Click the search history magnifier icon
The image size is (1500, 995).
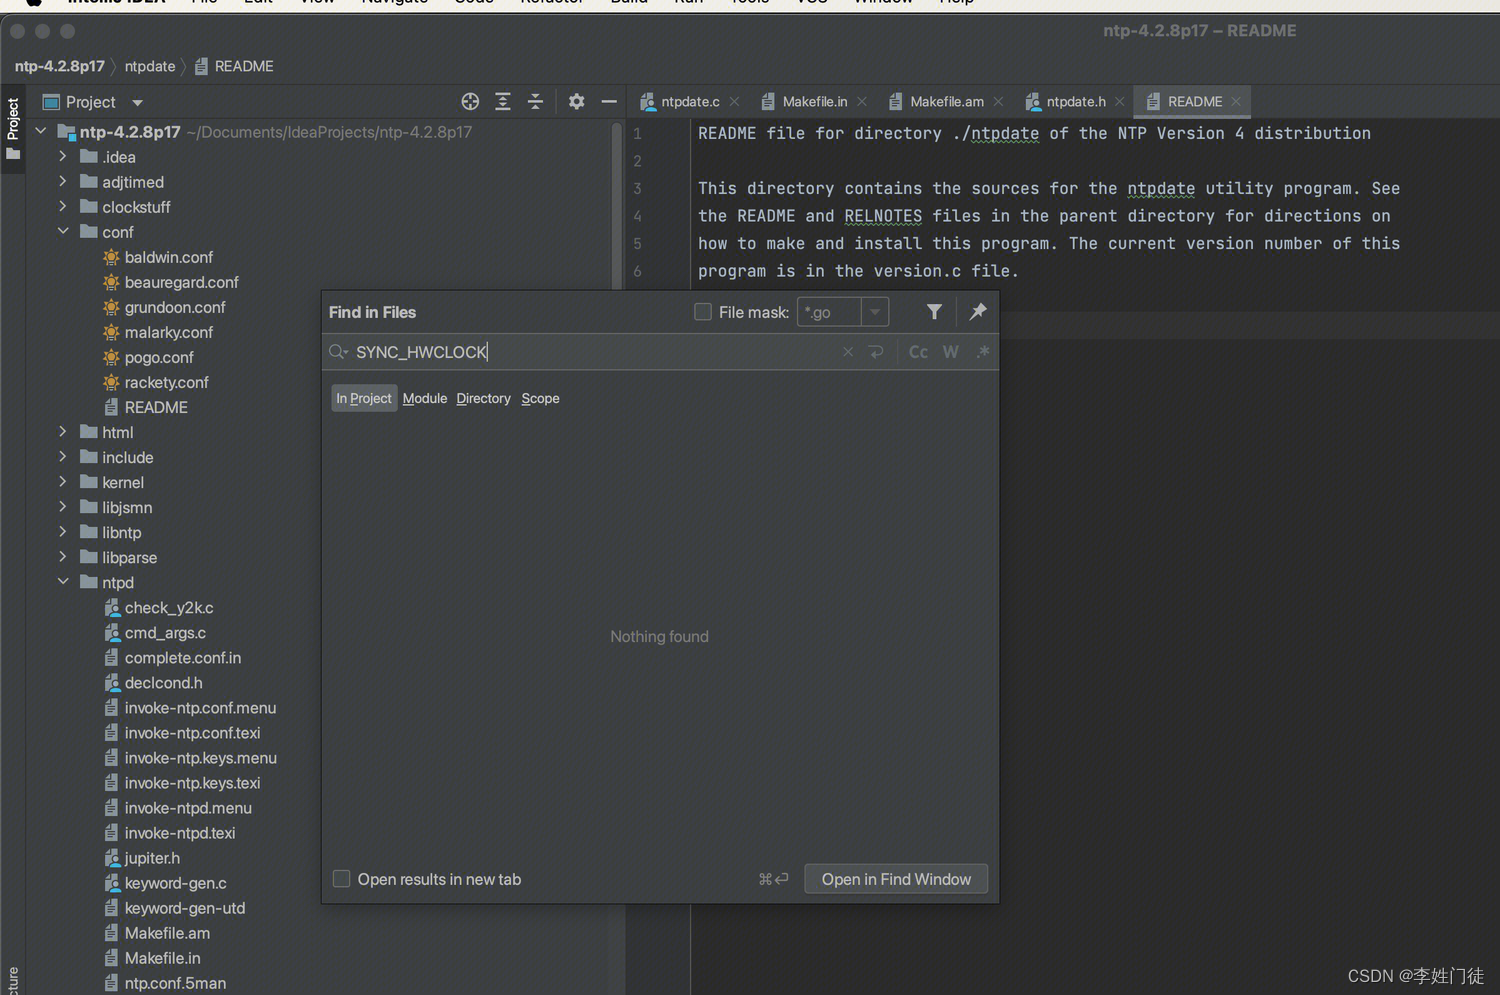338,352
